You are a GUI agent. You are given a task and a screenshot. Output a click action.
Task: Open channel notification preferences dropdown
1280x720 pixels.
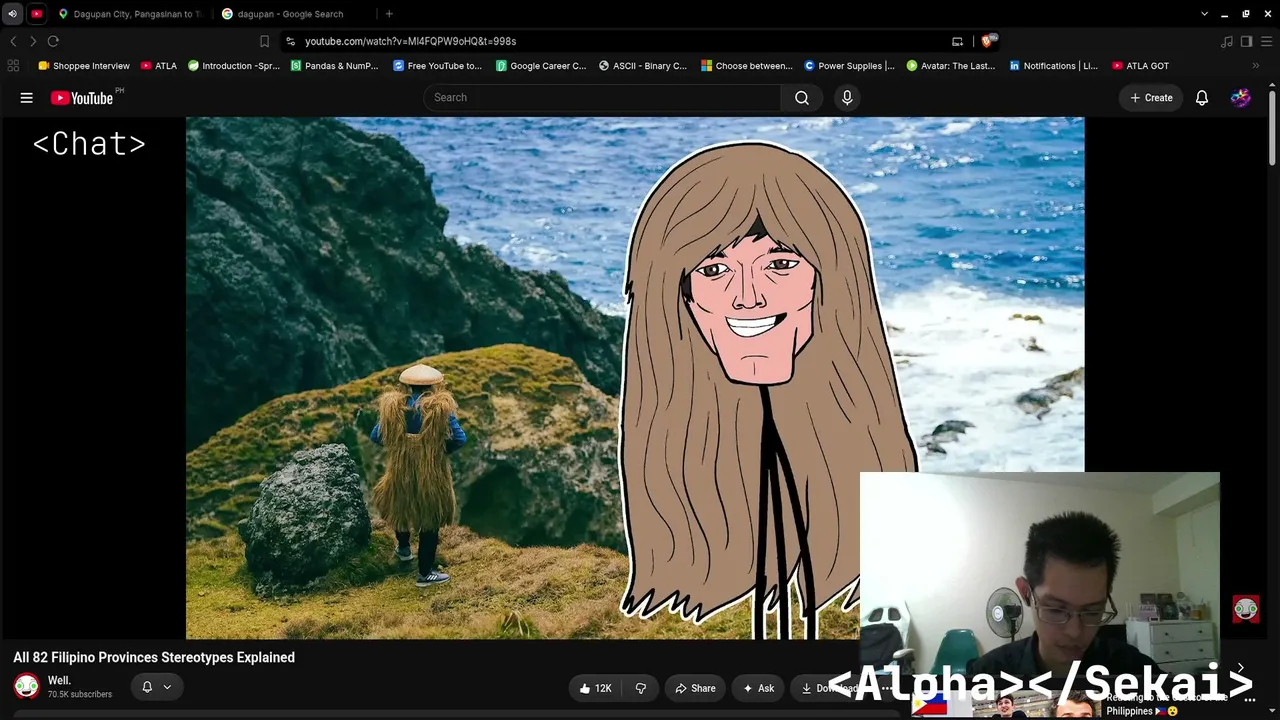156,687
